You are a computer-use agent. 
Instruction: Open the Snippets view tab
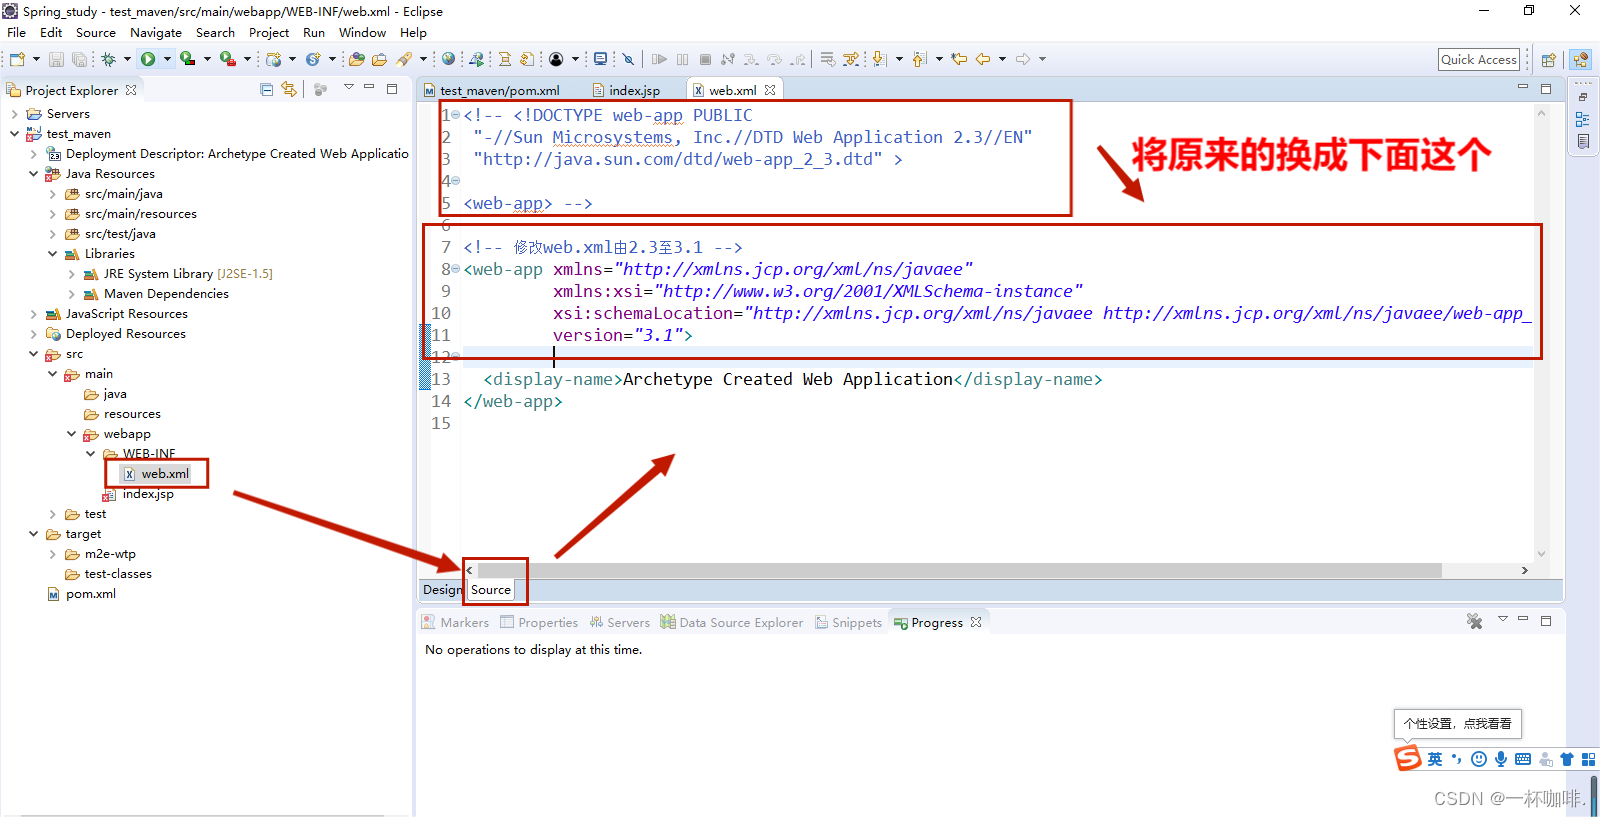(848, 622)
